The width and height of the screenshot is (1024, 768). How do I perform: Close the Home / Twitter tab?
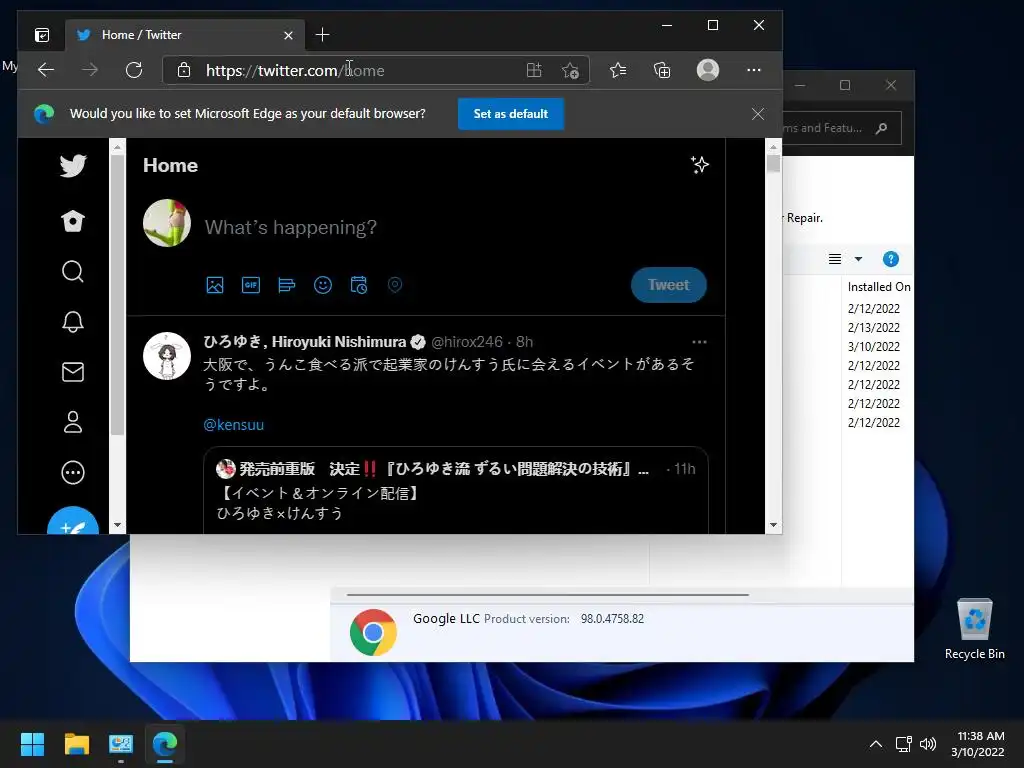(288, 35)
